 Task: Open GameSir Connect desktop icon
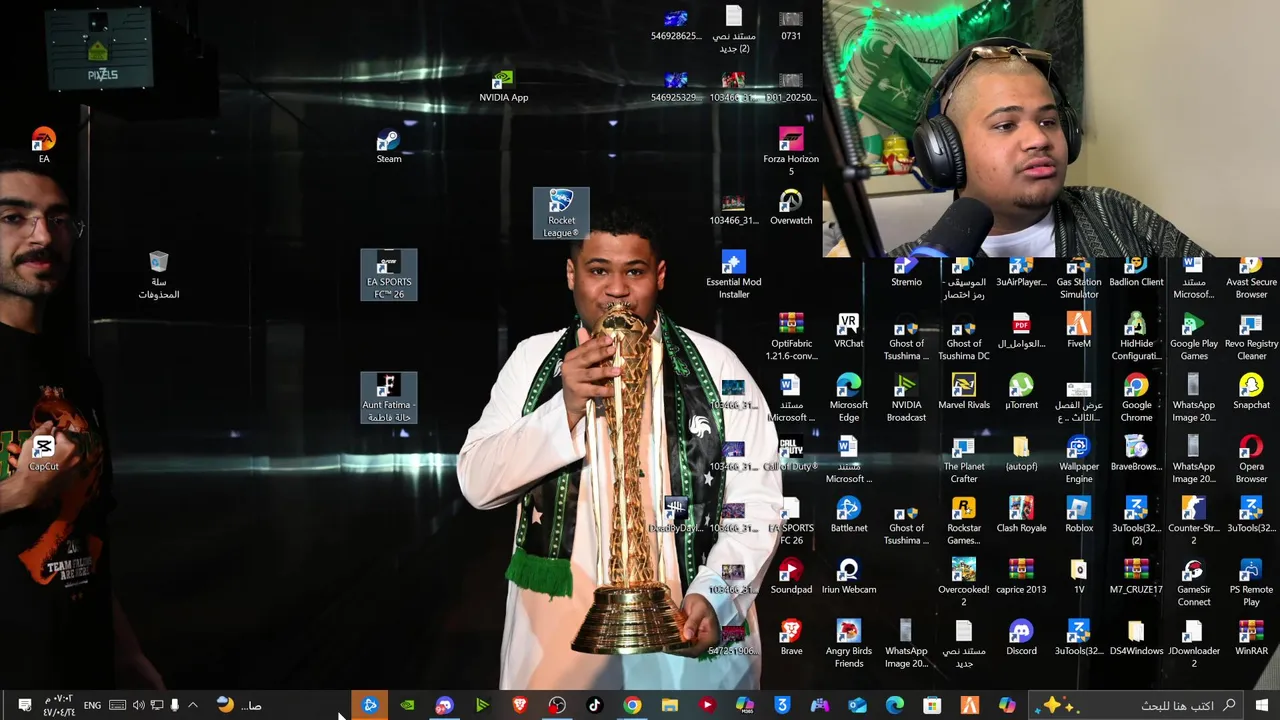pos(1194,583)
